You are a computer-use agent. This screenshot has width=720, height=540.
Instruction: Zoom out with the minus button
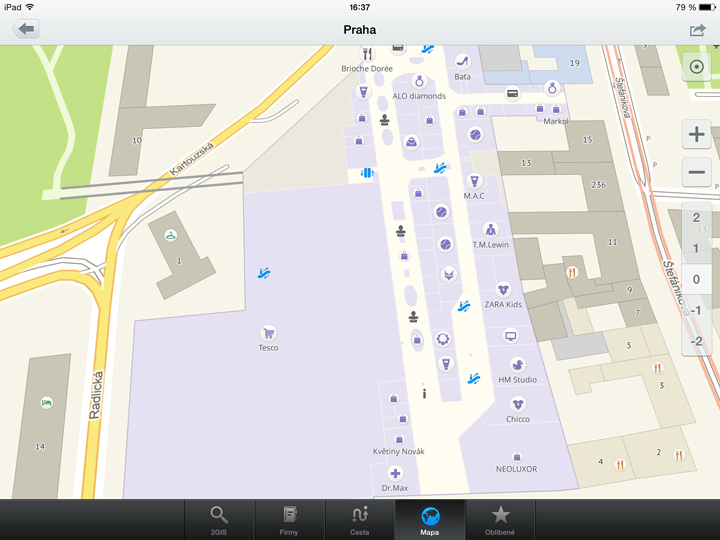point(696,172)
